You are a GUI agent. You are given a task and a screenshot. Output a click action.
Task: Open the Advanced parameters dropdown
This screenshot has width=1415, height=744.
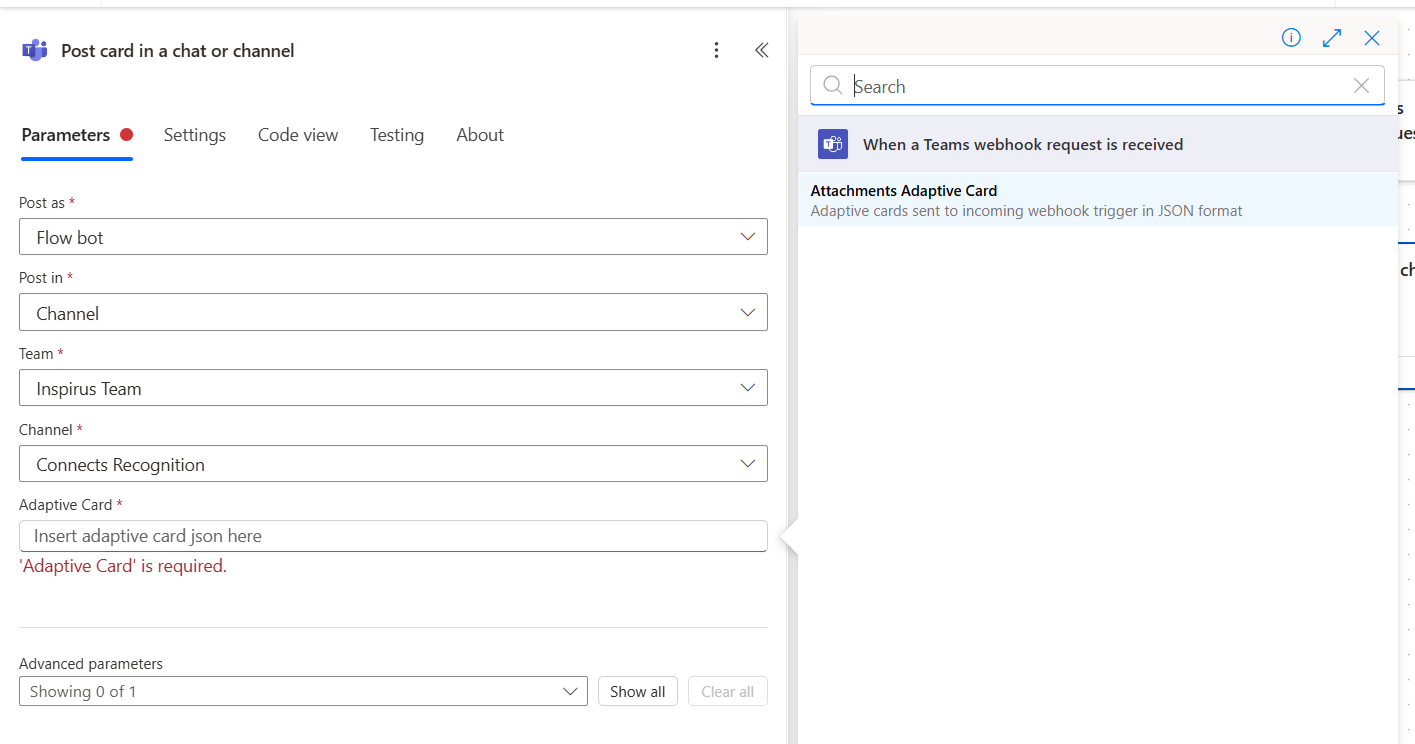[303, 691]
